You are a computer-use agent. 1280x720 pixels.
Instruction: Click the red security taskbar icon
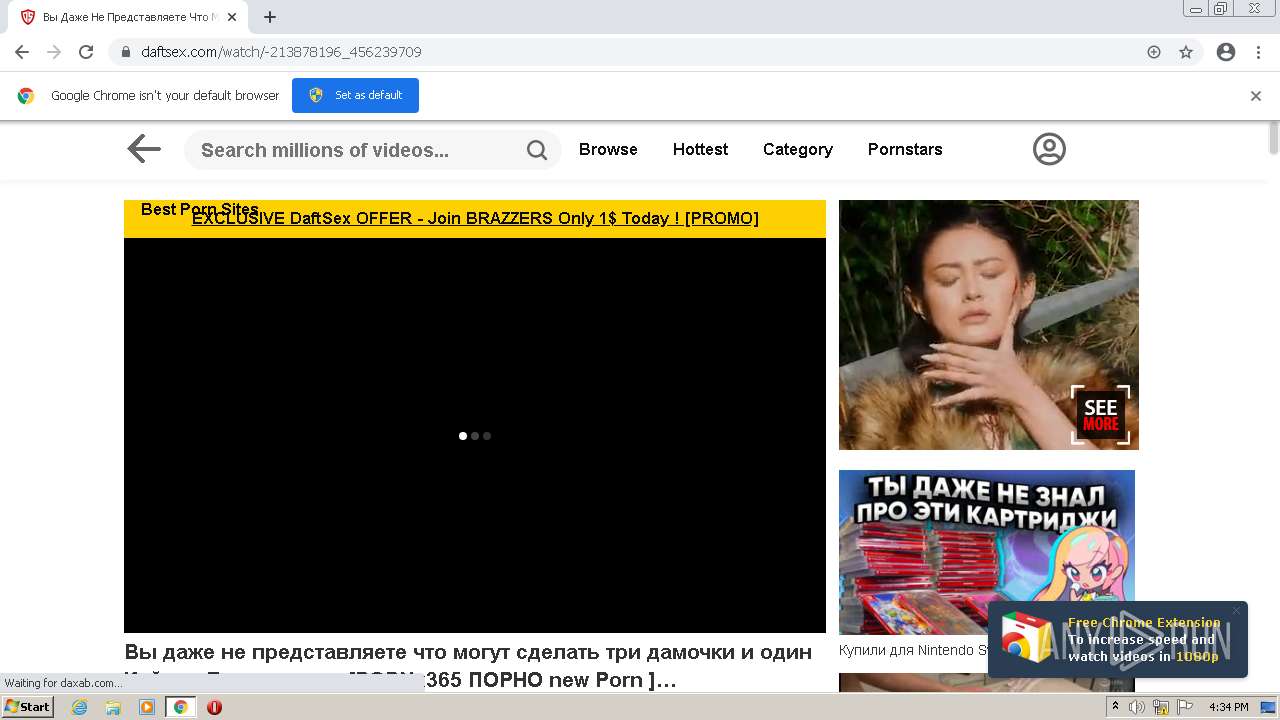coord(214,707)
